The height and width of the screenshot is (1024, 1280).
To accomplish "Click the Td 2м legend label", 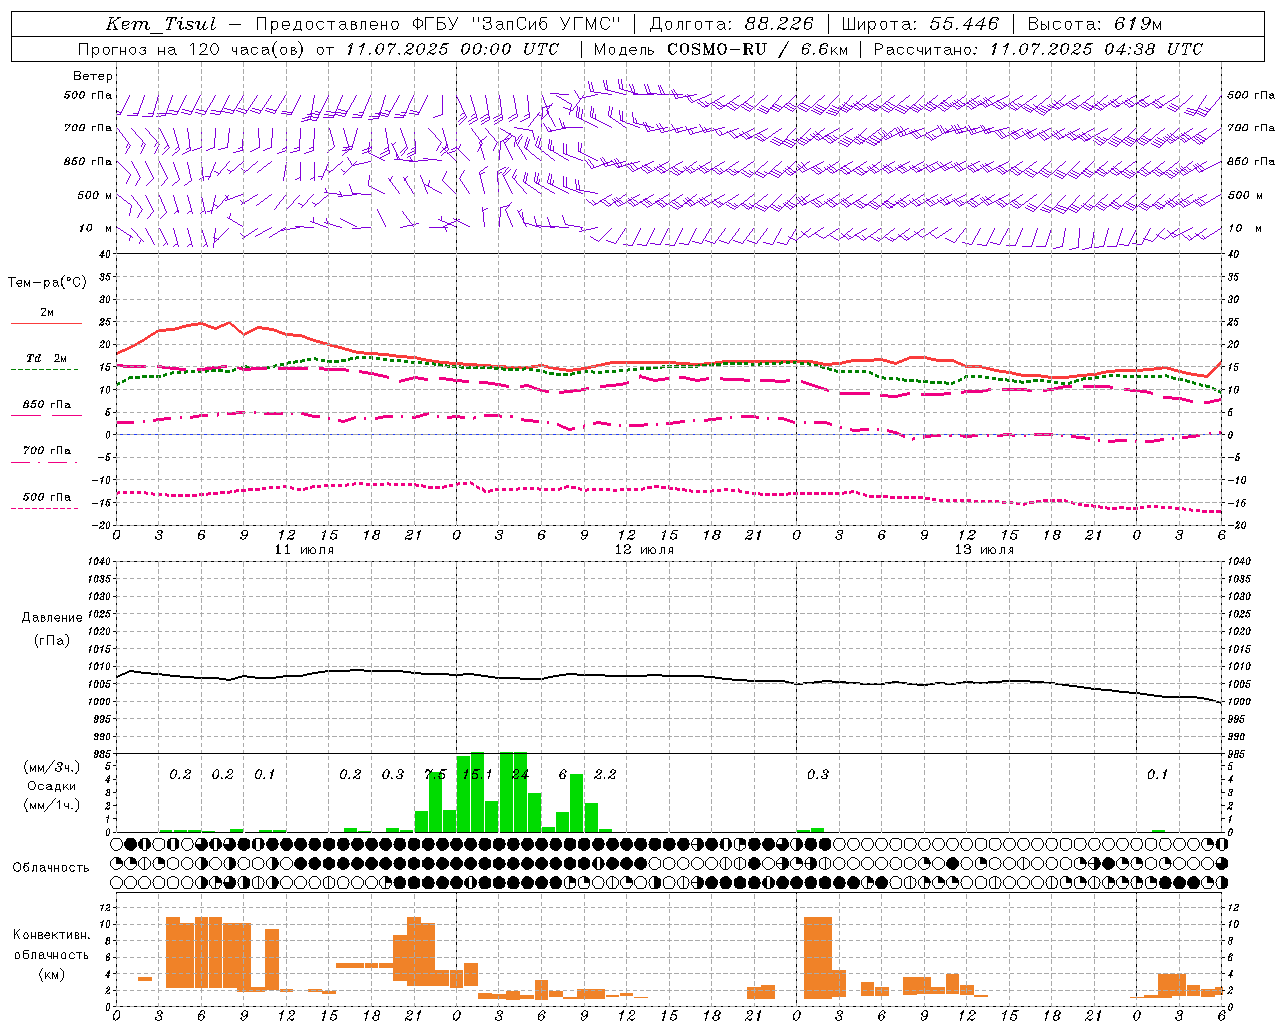I will (46, 358).
